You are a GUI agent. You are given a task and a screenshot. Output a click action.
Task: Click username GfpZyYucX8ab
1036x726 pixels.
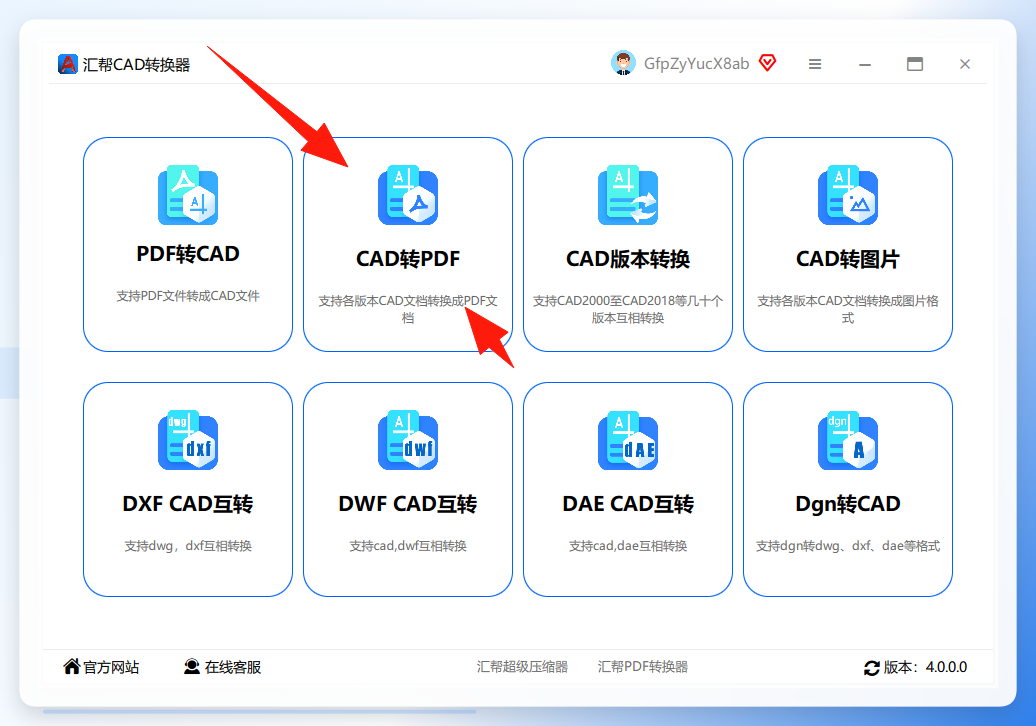(696, 63)
